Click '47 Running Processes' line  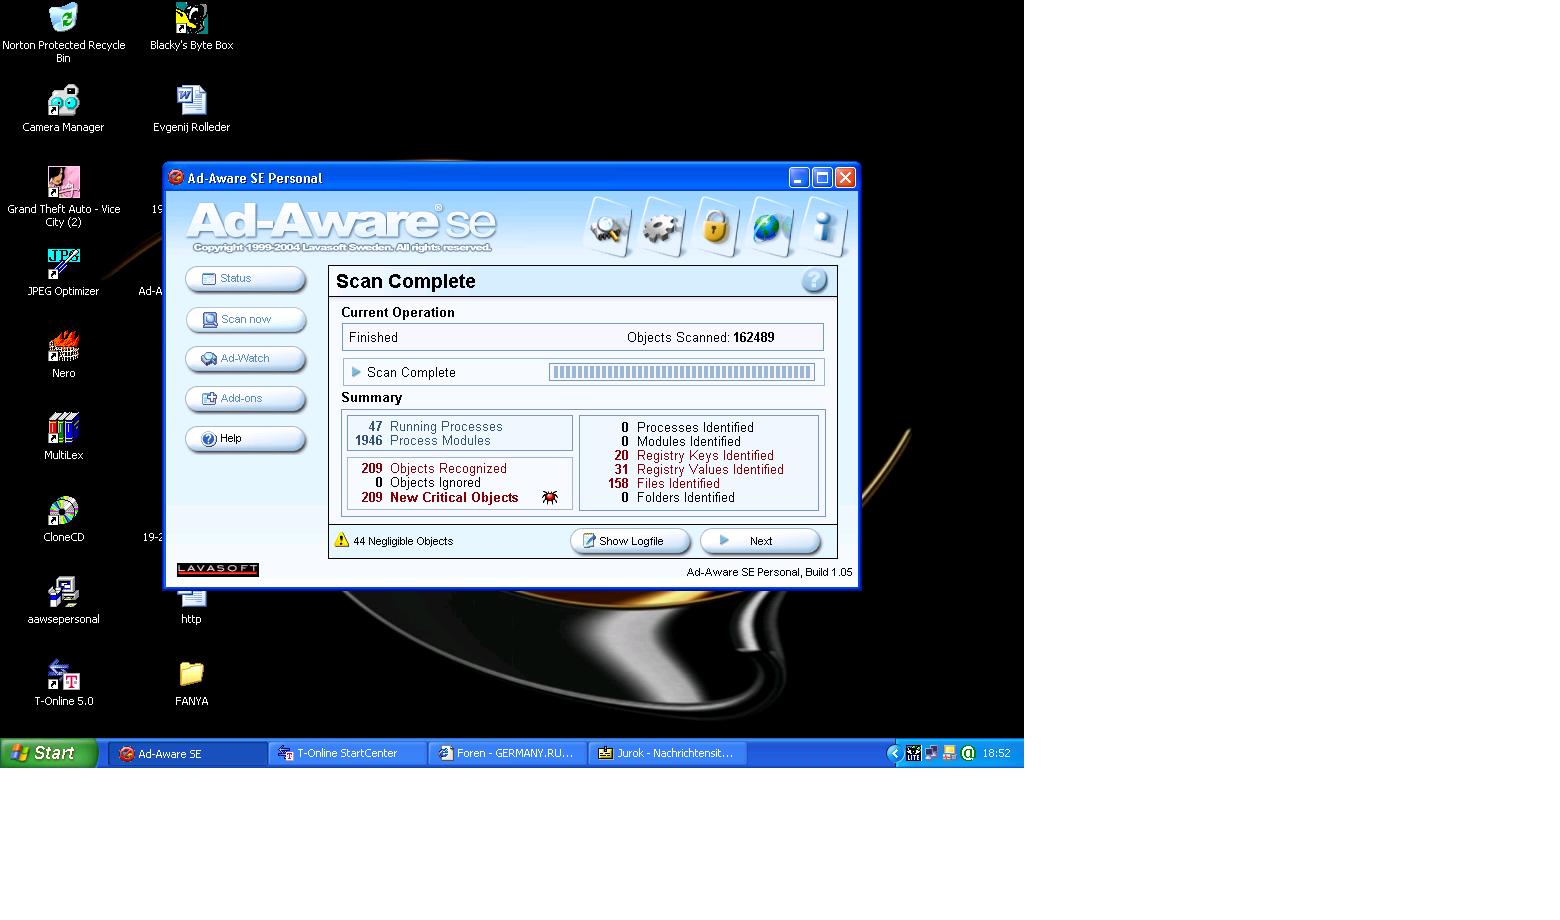[x=435, y=426]
